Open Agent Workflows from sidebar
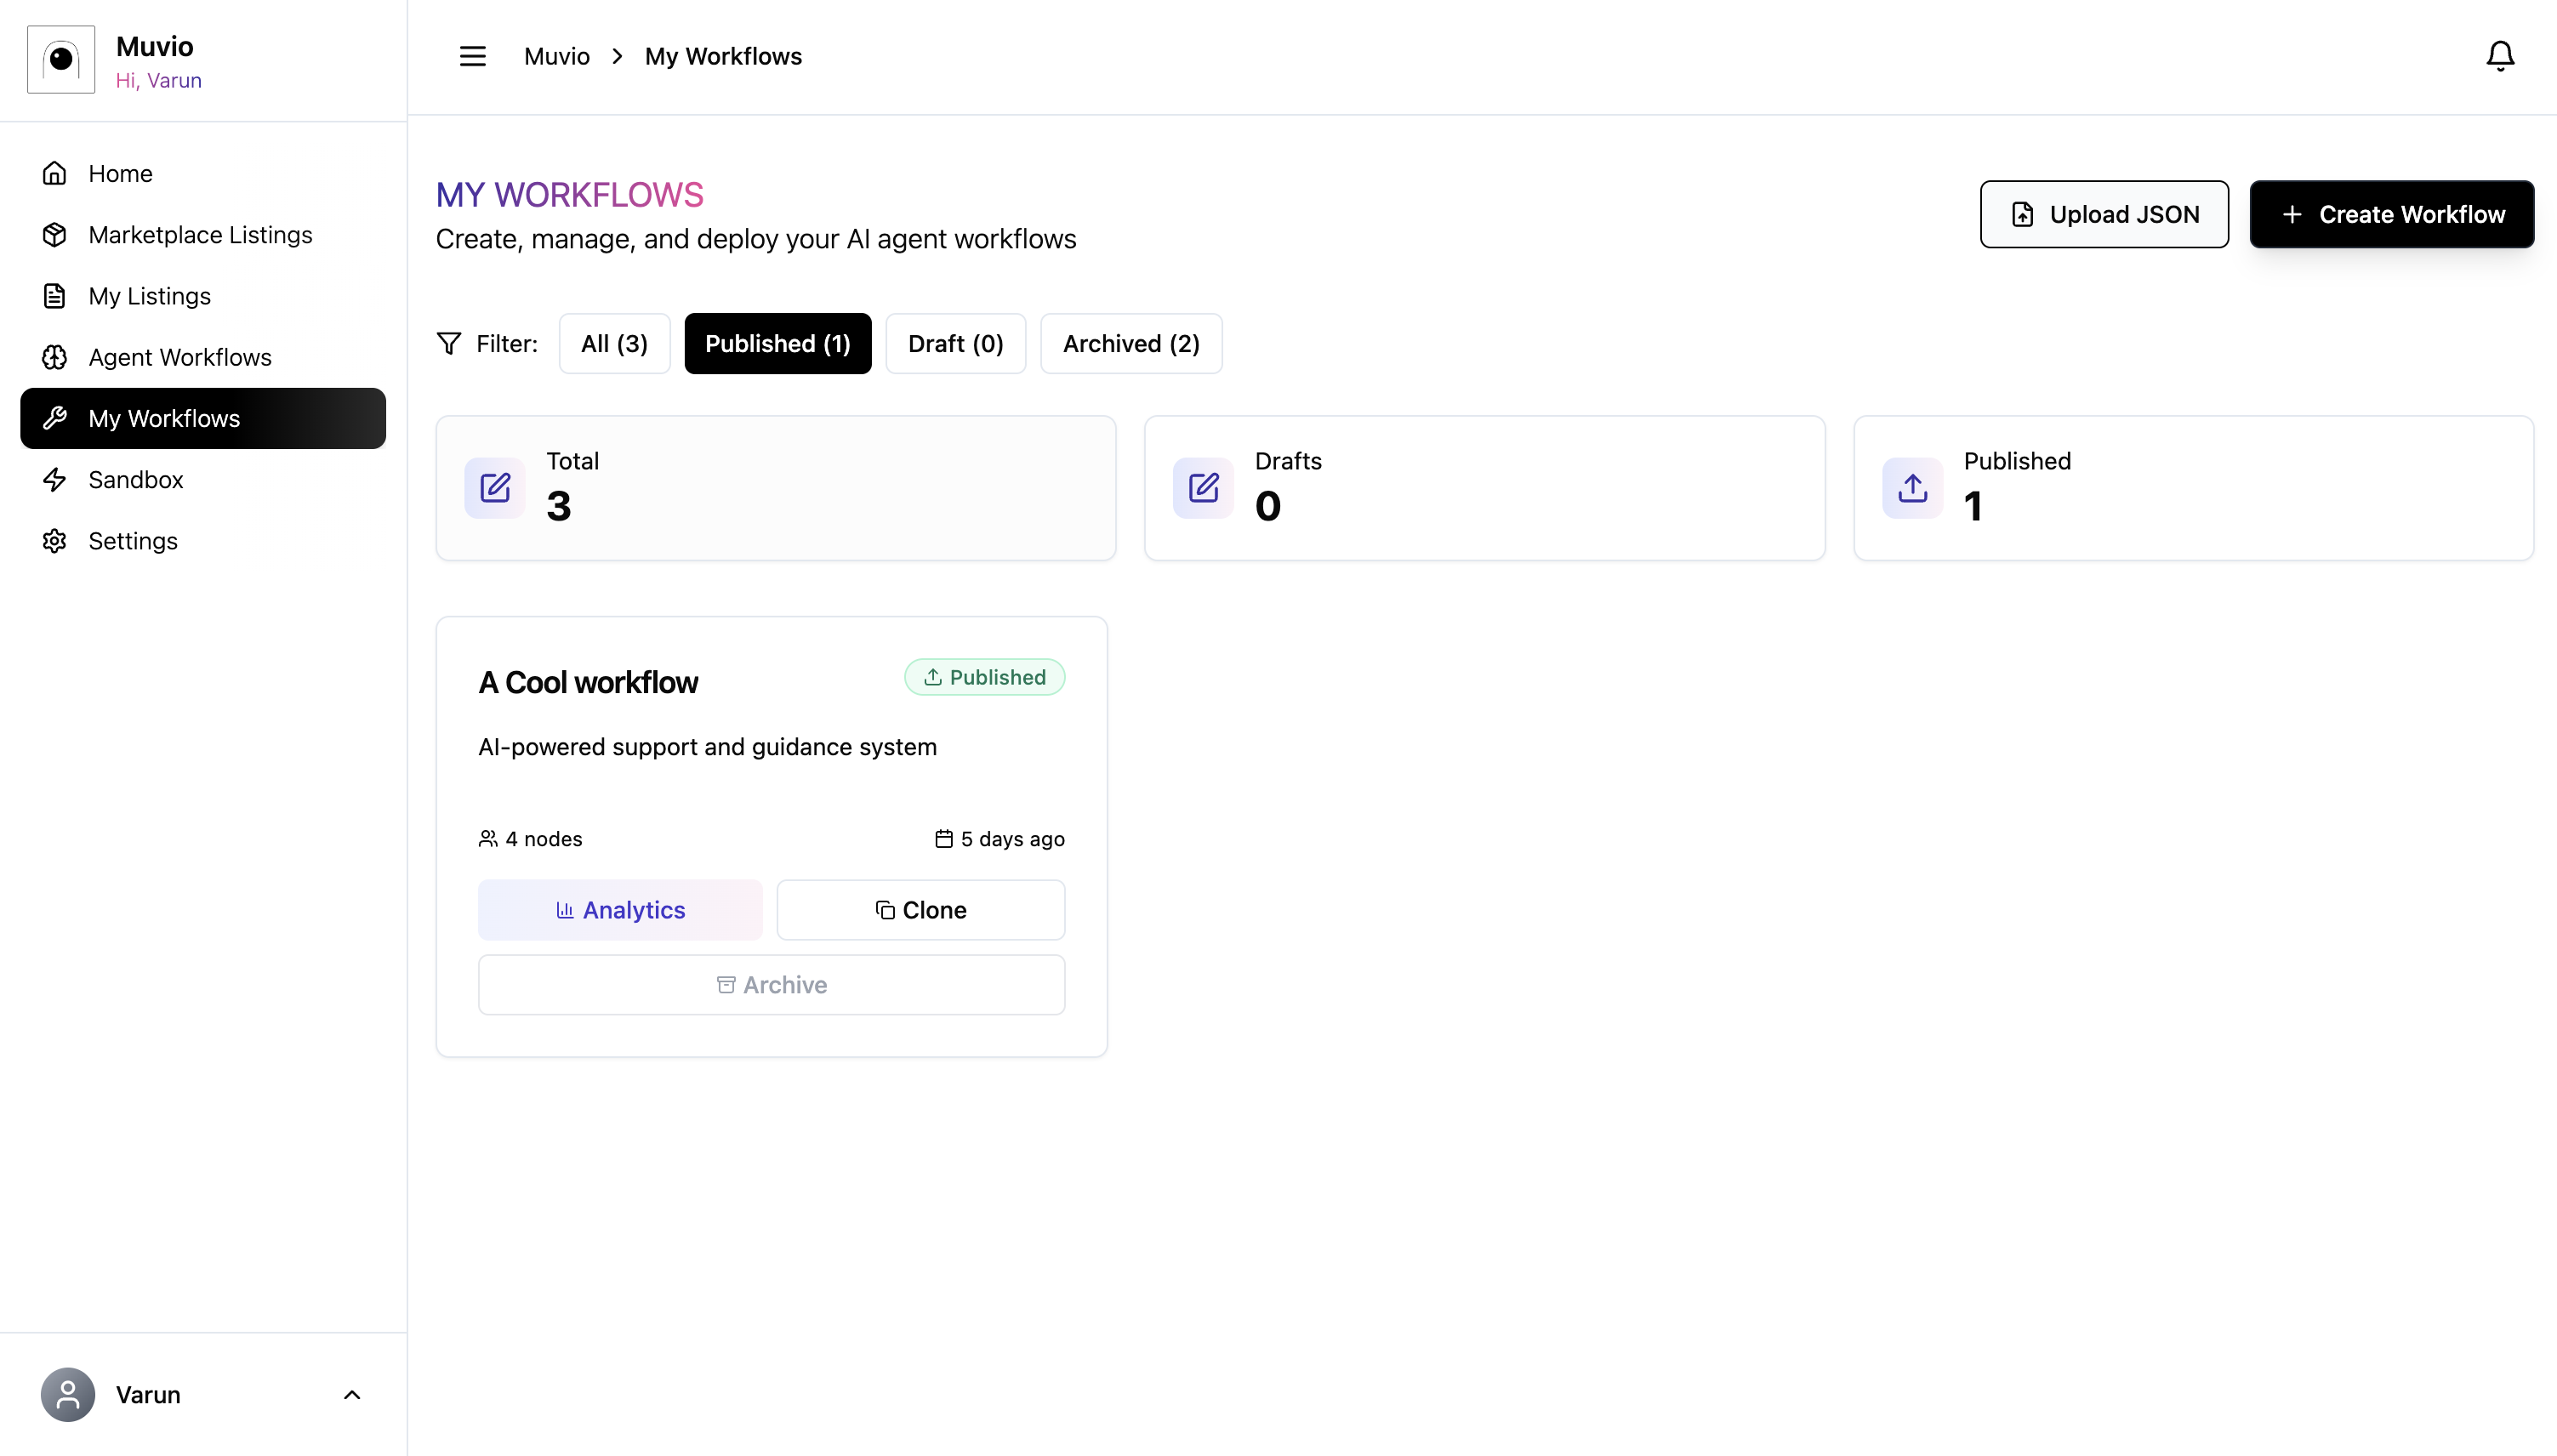Image resolution: width=2557 pixels, height=1456 pixels. (x=180, y=357)
